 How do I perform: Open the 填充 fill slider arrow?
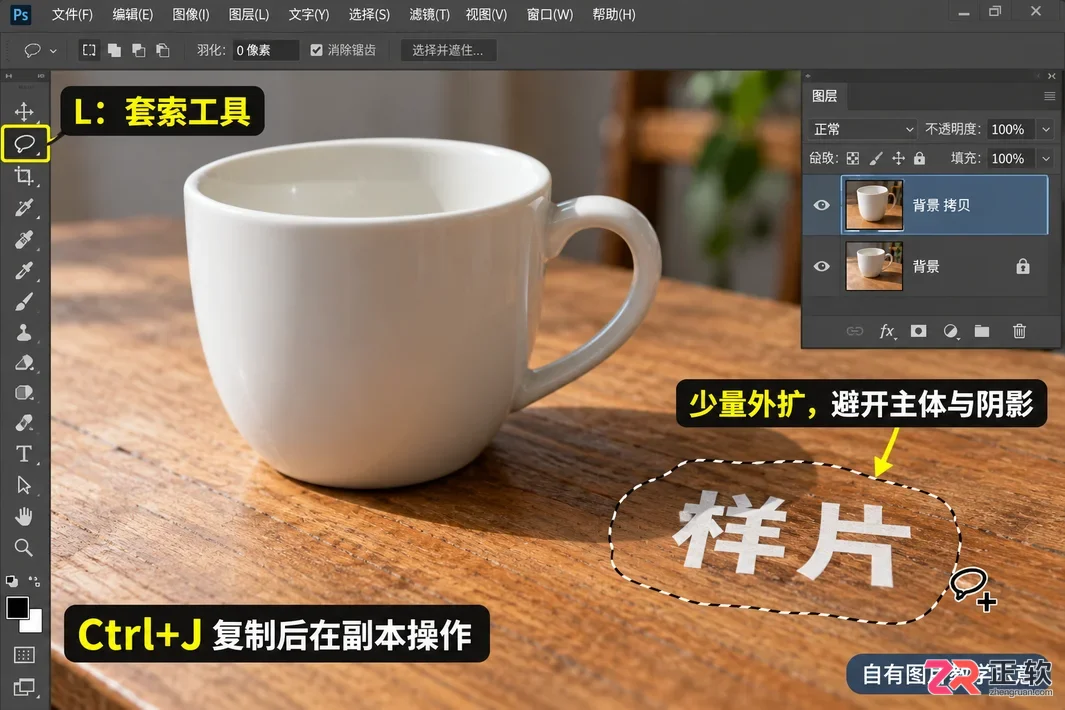point(1045,158)
